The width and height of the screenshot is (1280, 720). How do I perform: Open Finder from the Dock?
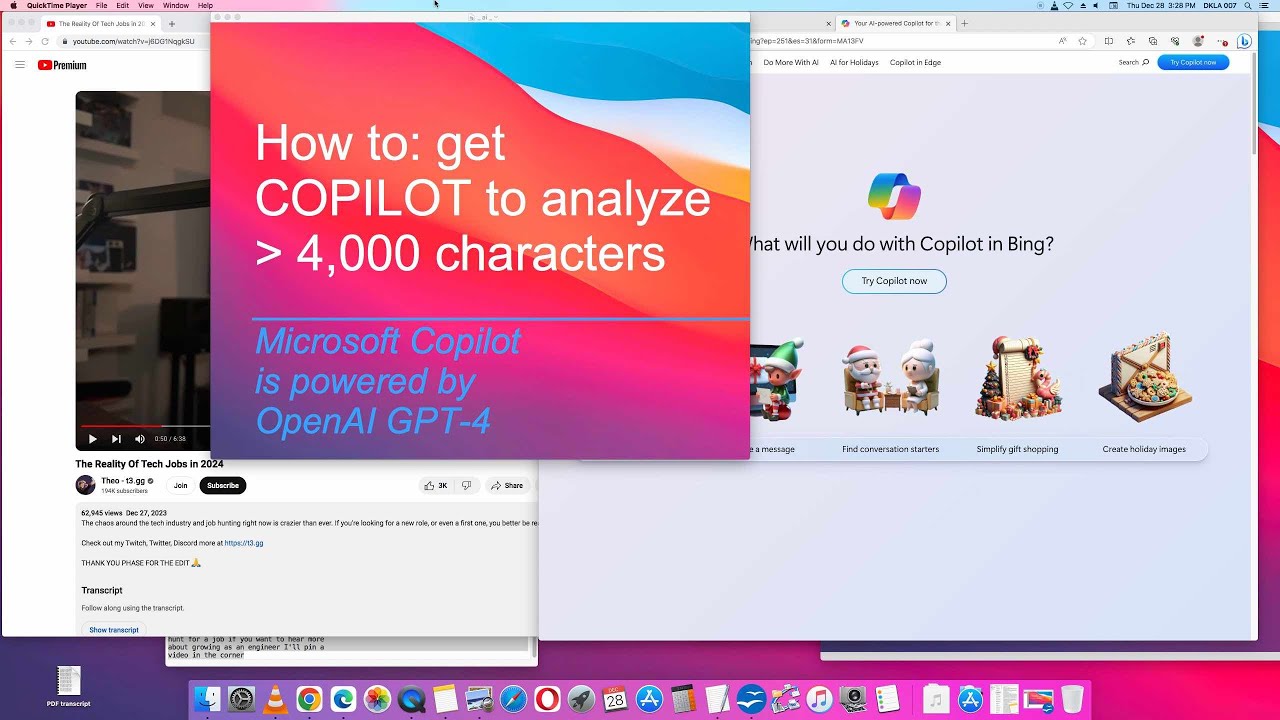coord(207,699)
